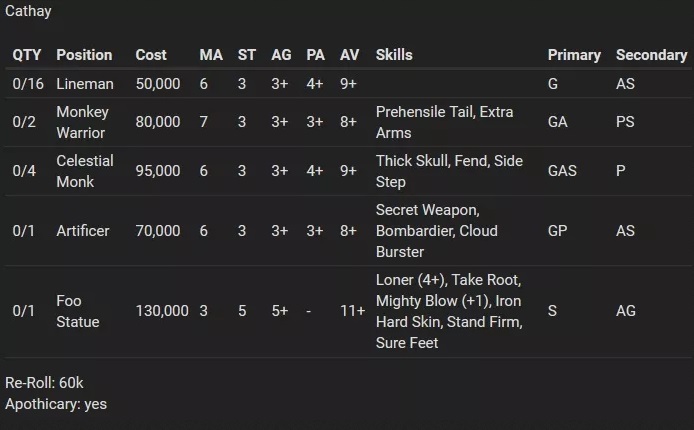Click the Secret Weapon, Bombardier skills cell
Screen dimensions: 694x430
click(x=437, y=231)
